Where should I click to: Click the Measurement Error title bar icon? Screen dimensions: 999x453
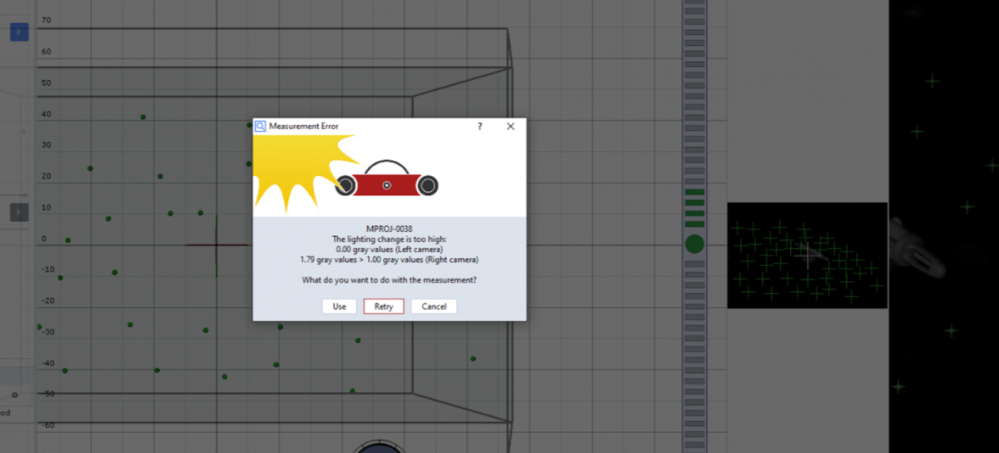point(261,127)
